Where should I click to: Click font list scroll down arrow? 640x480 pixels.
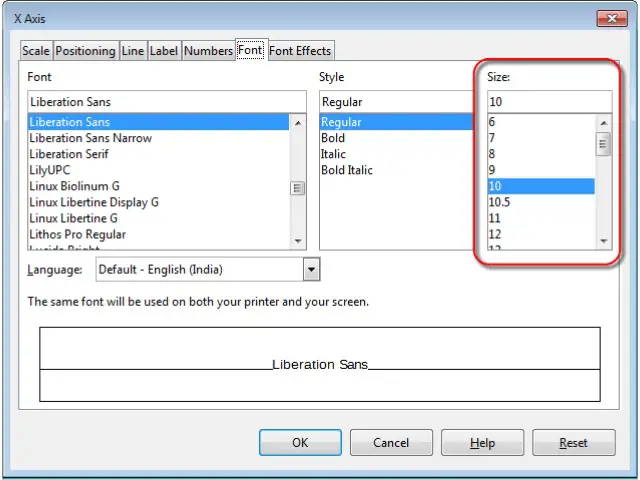[x=298, y=241]
